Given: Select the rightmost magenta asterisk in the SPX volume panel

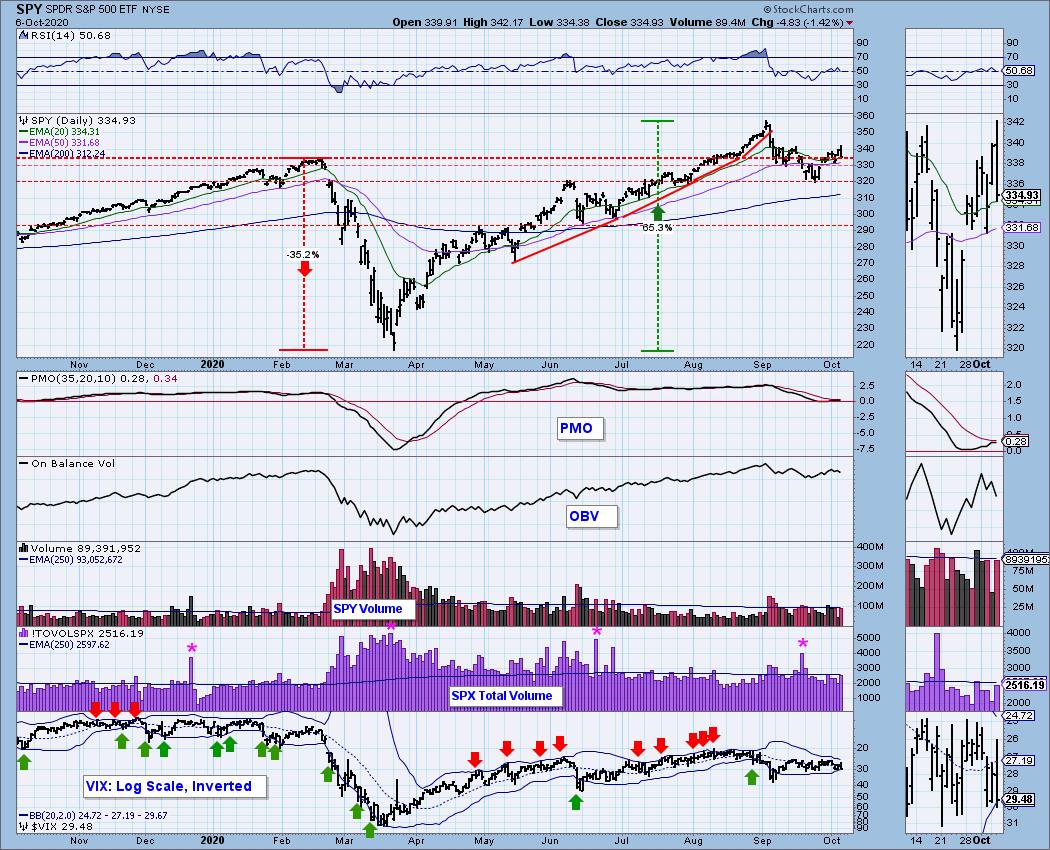Looking at the screenshot, I should [x=802, y=644].
